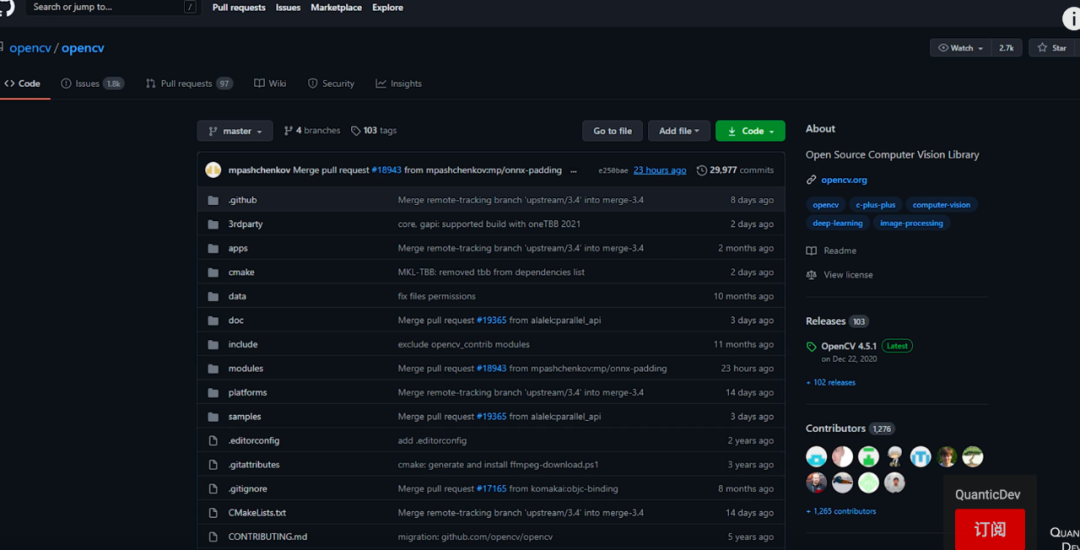Open the Watch notifications dropdown

point(961,48)
